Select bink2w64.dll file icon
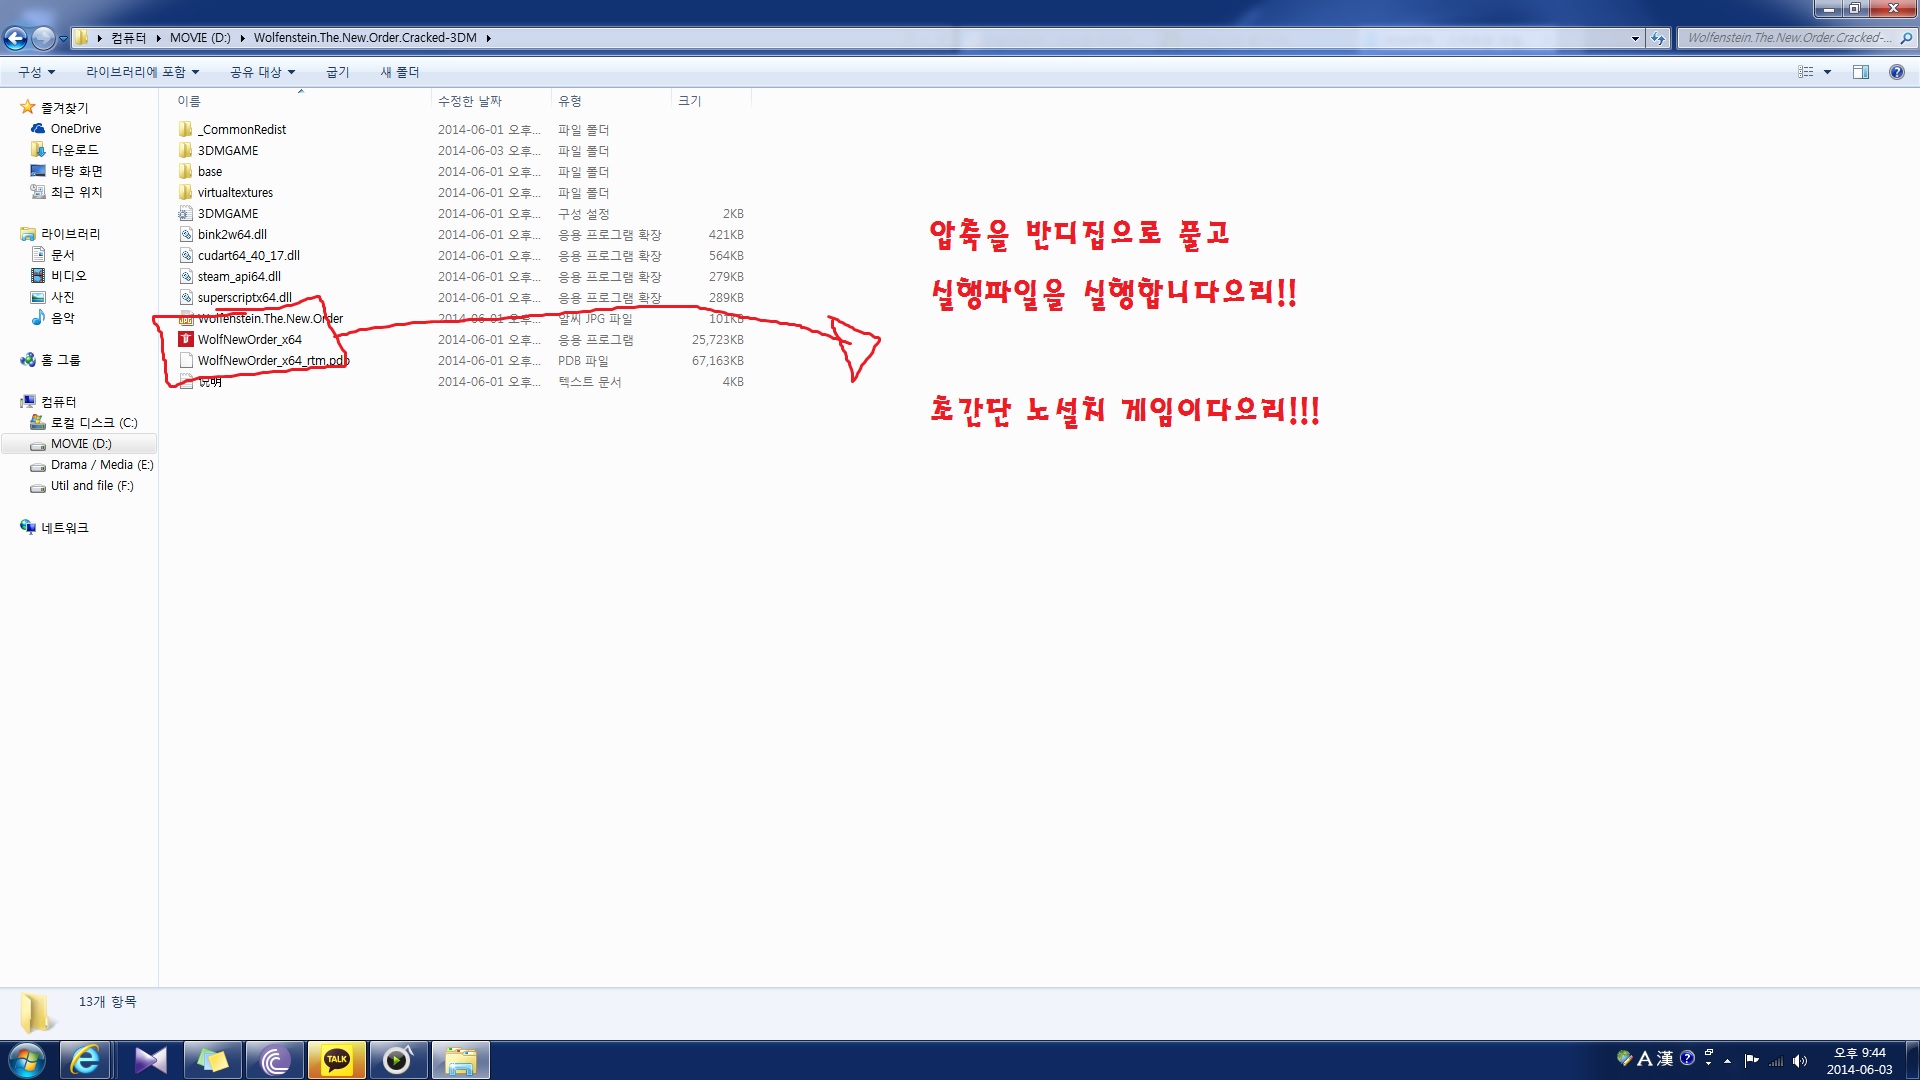The height and width of the screenshot is (1080, 1920). pyautogui.click(x=185, y=234)
